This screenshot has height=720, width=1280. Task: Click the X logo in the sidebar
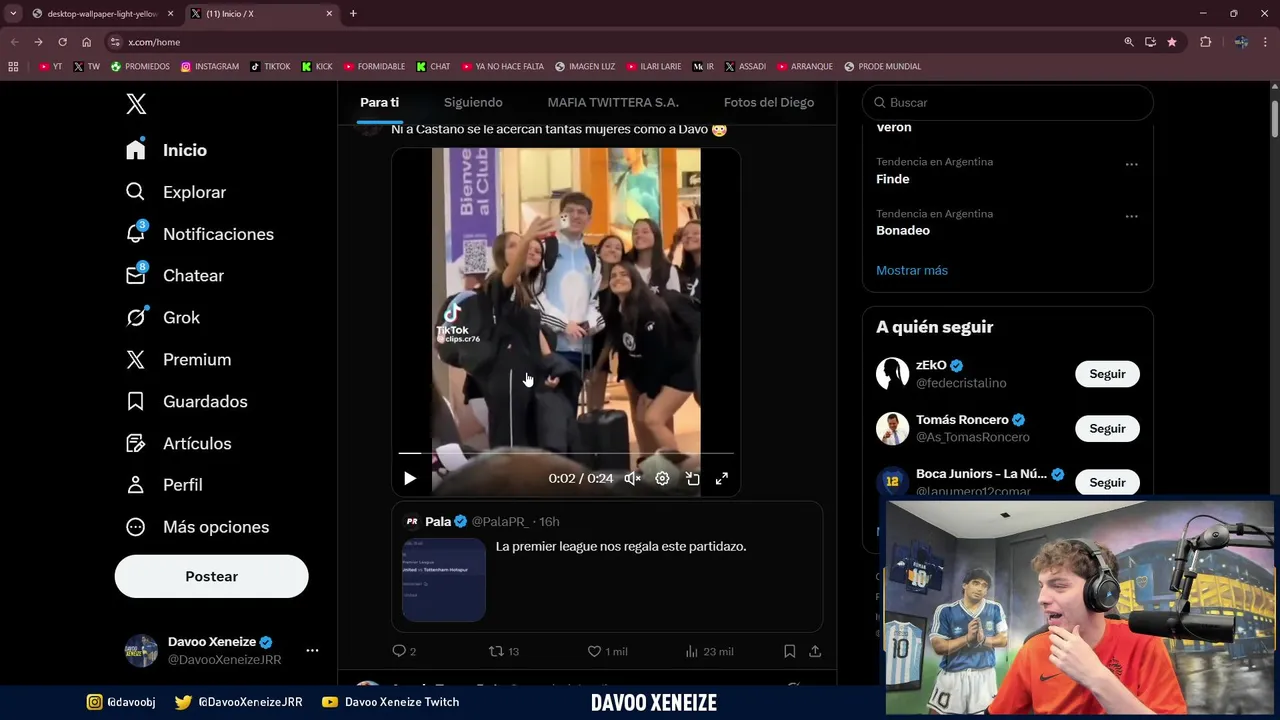click(x=136, y=104)
